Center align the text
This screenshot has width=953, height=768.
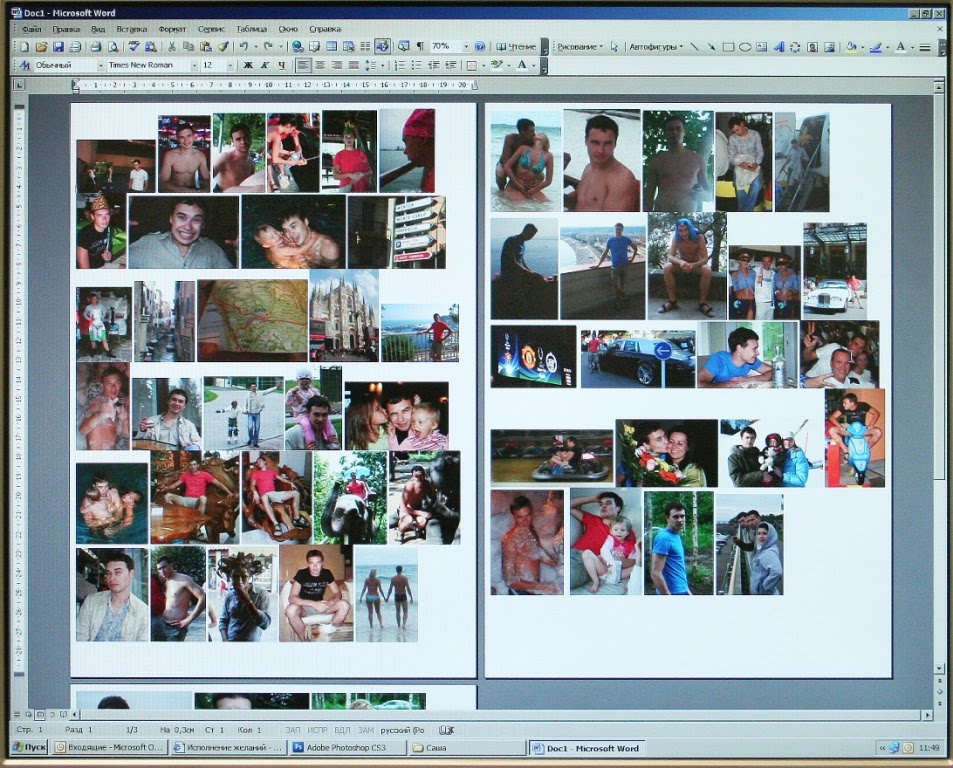point(320,66)
